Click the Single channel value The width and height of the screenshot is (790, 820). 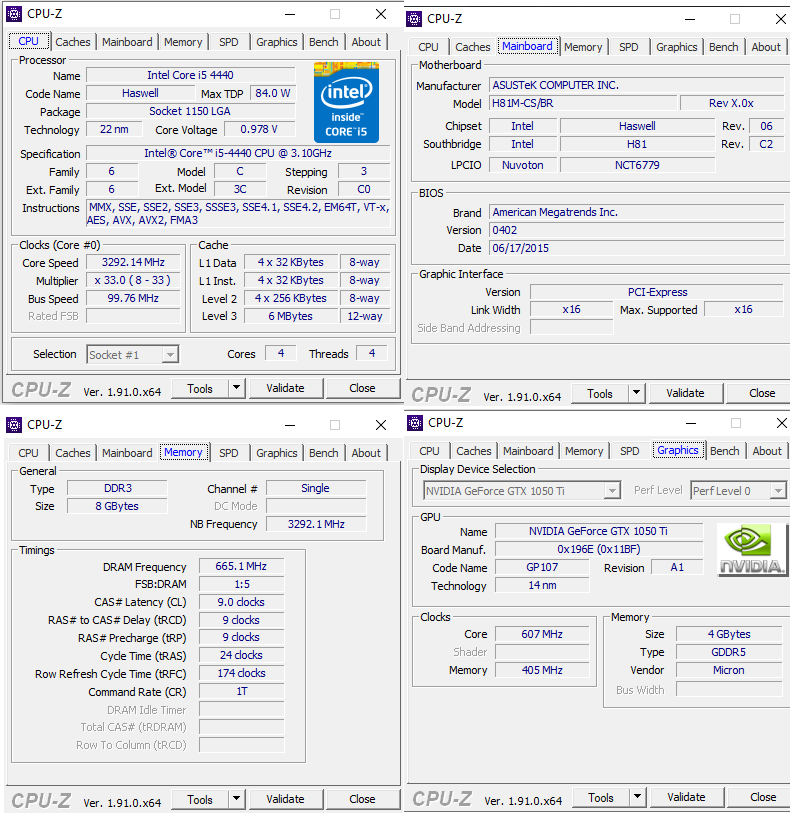pos(315,488)
